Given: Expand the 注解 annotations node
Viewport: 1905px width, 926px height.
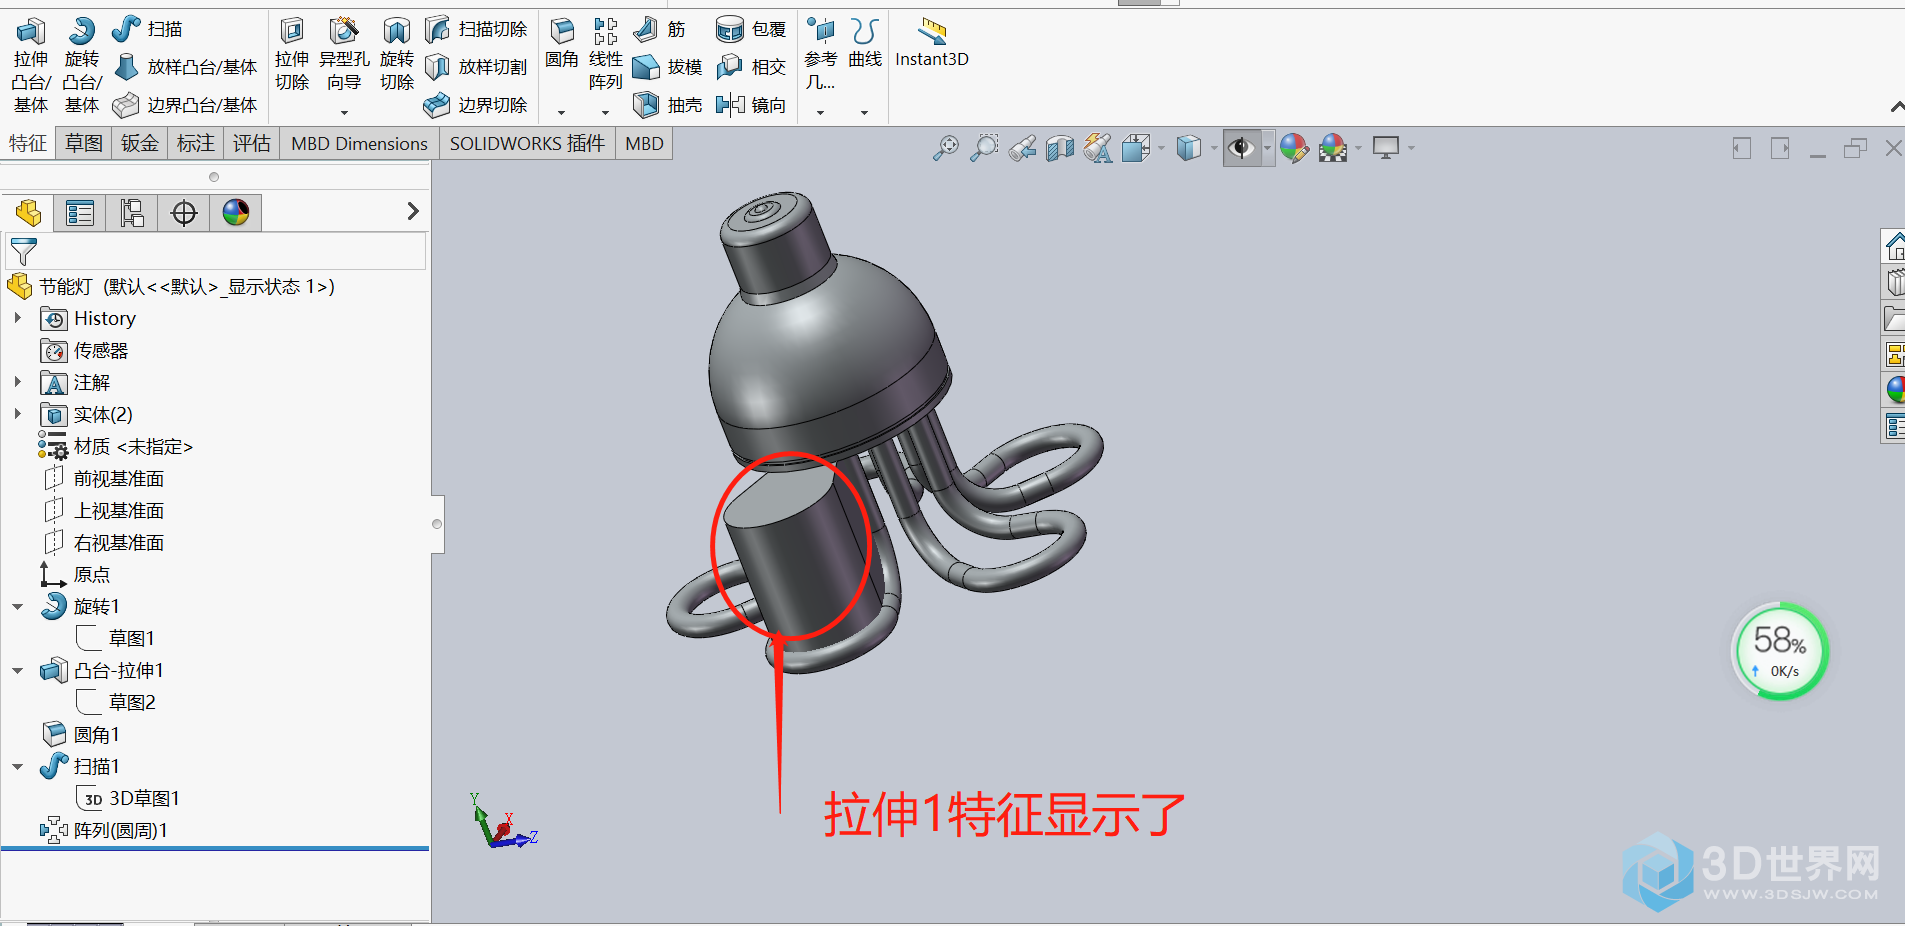Looking at the screenshot, I should click(17, 382).
